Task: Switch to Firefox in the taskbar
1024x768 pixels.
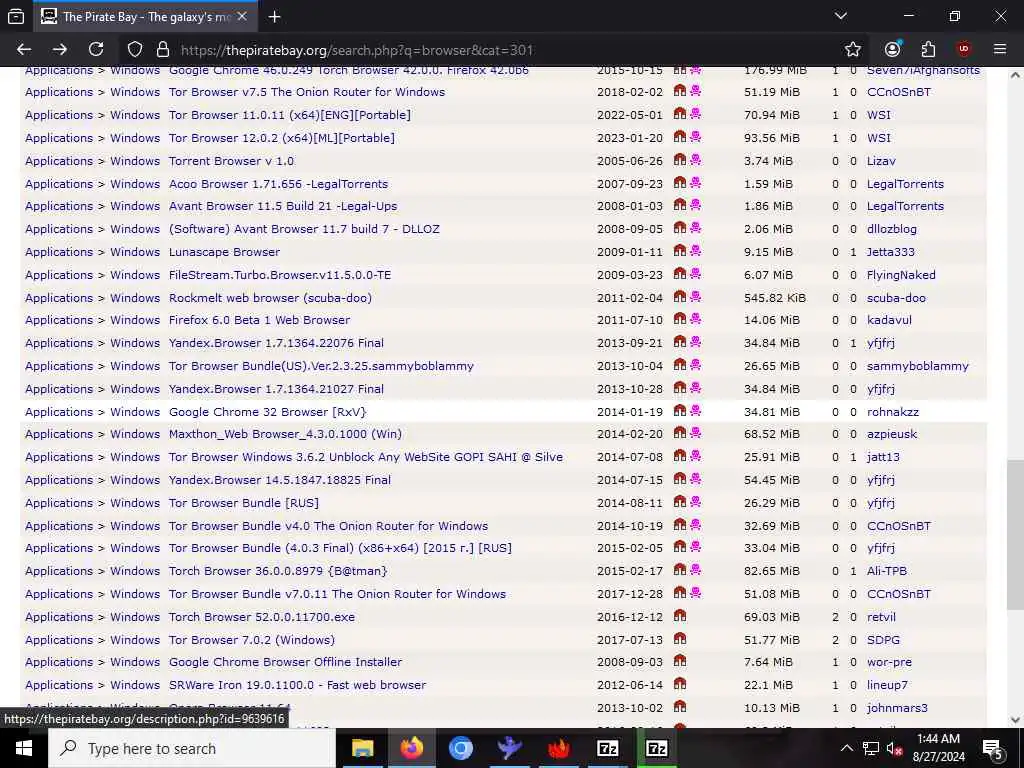Action: click(x=411, y=748)
